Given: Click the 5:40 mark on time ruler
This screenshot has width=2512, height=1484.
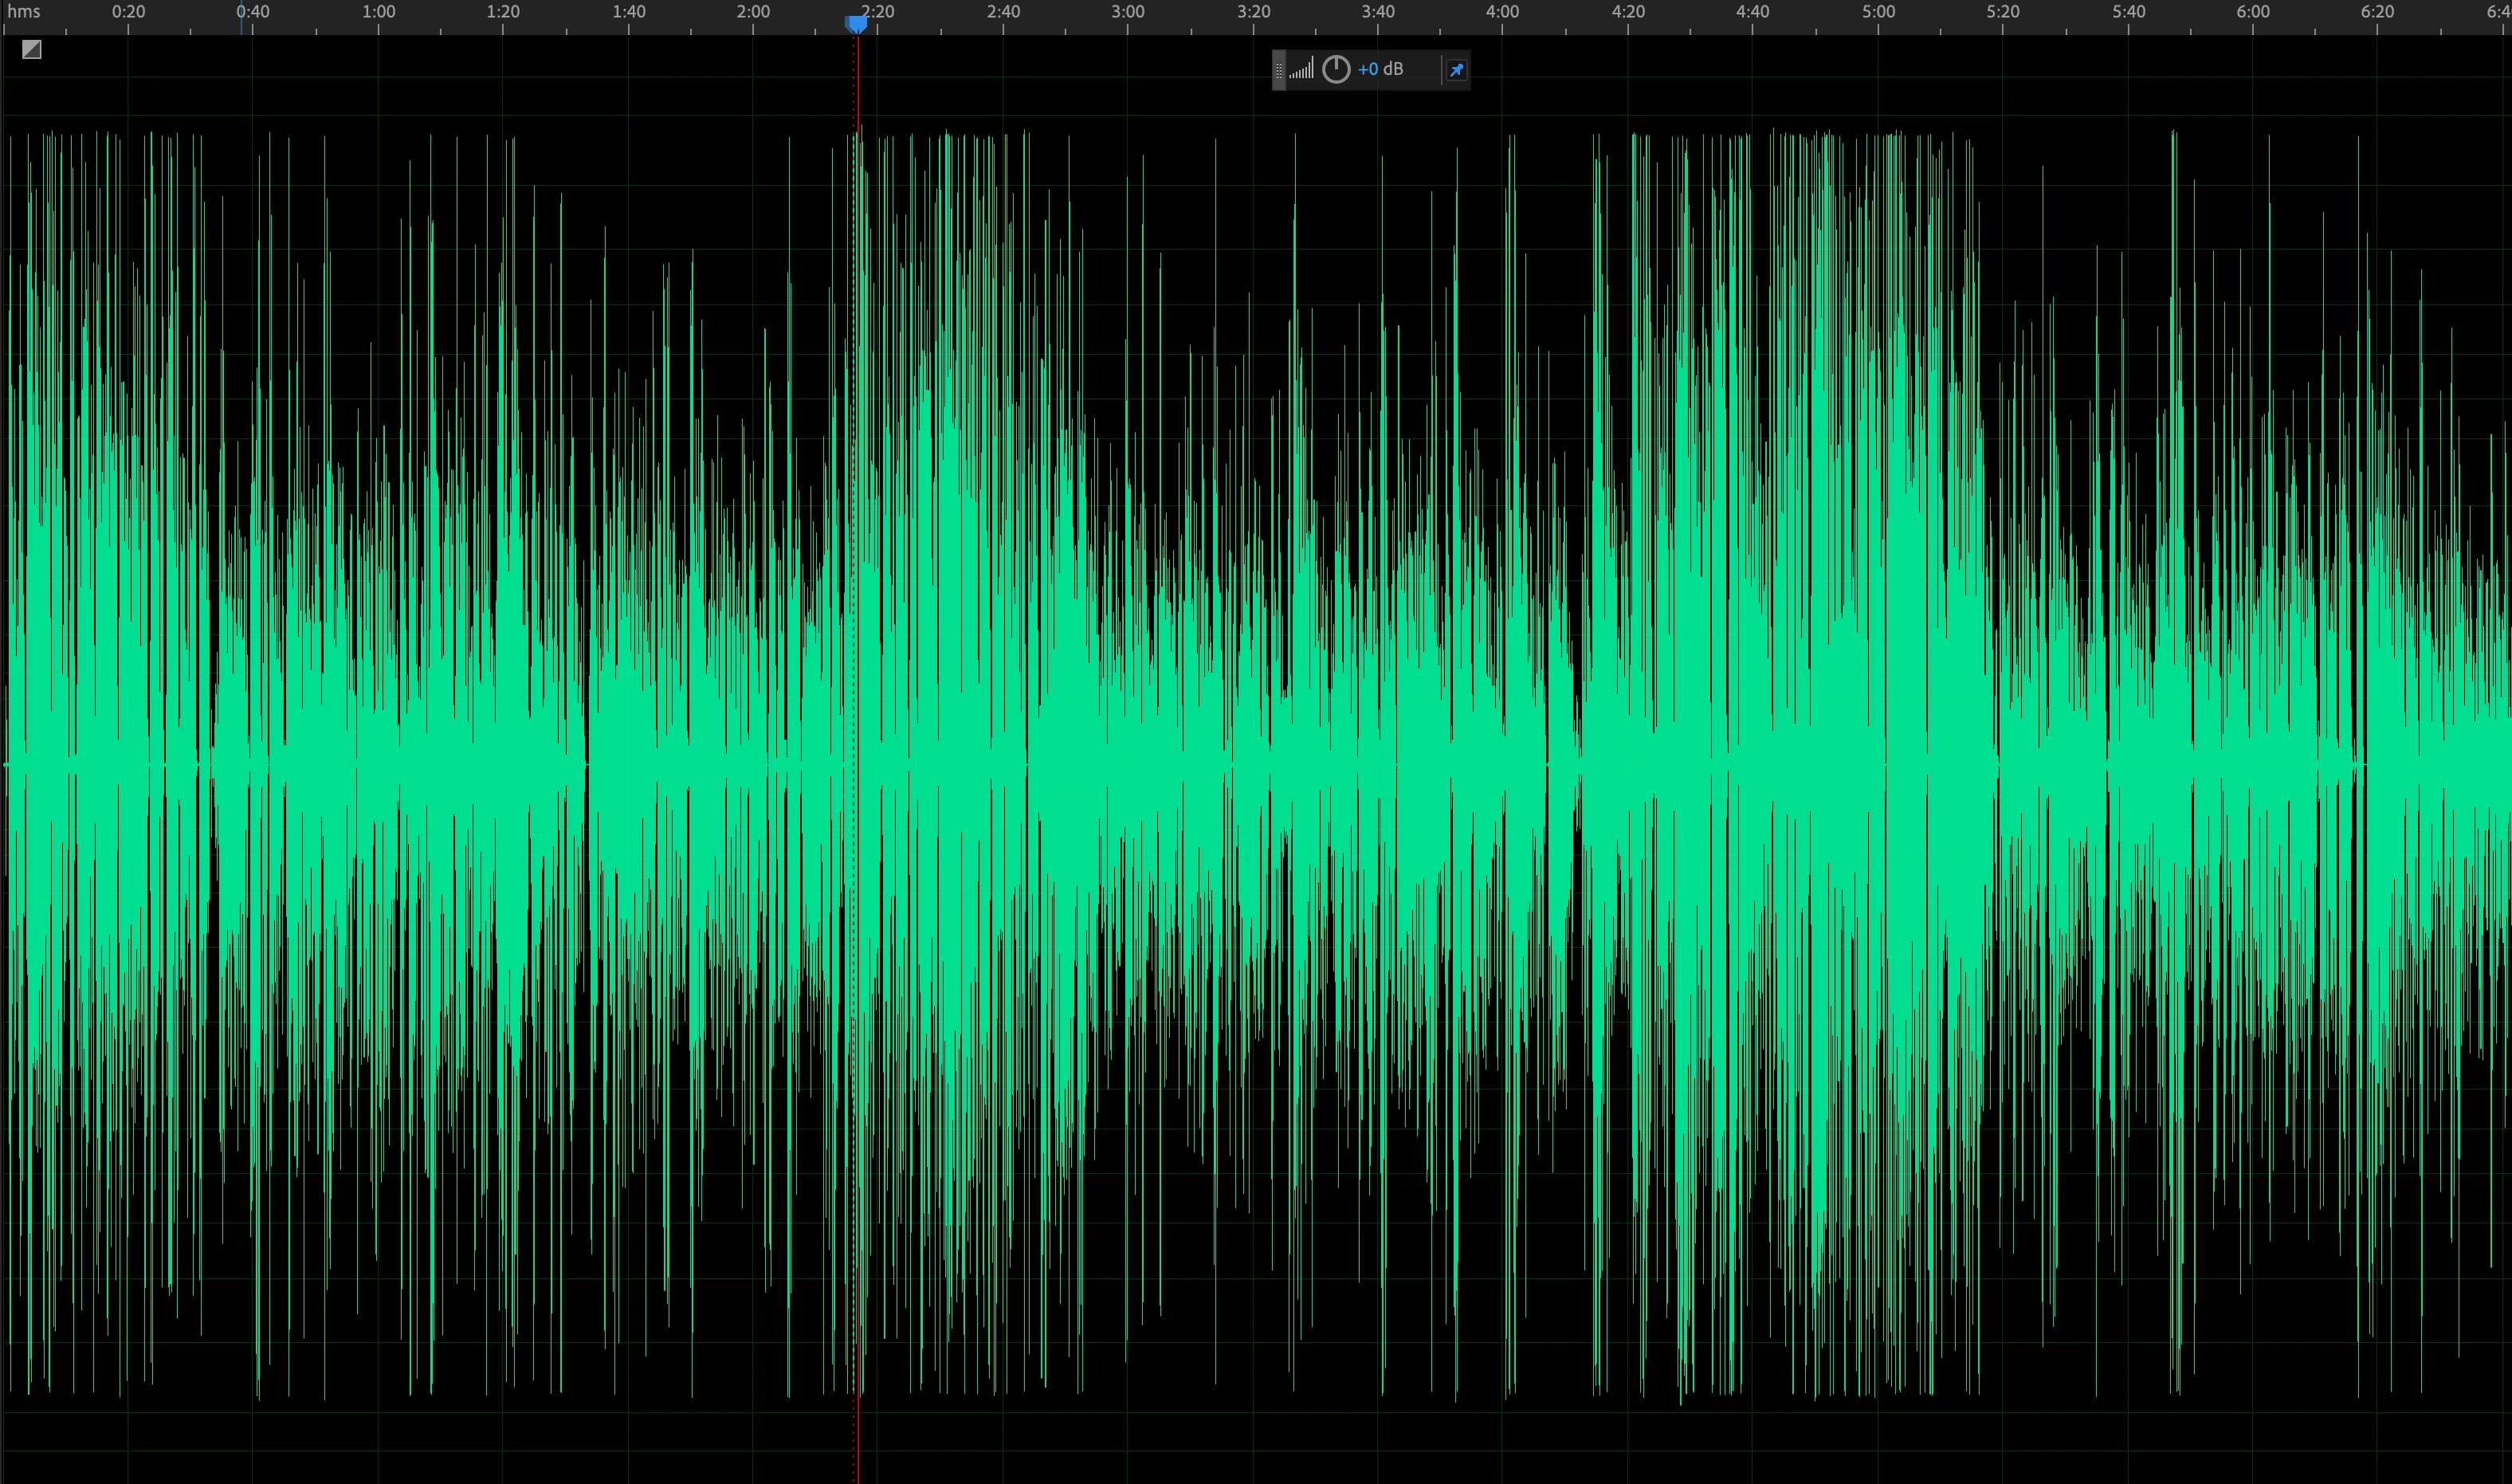Looking at the screenshot, I should tap(2128, 12).
